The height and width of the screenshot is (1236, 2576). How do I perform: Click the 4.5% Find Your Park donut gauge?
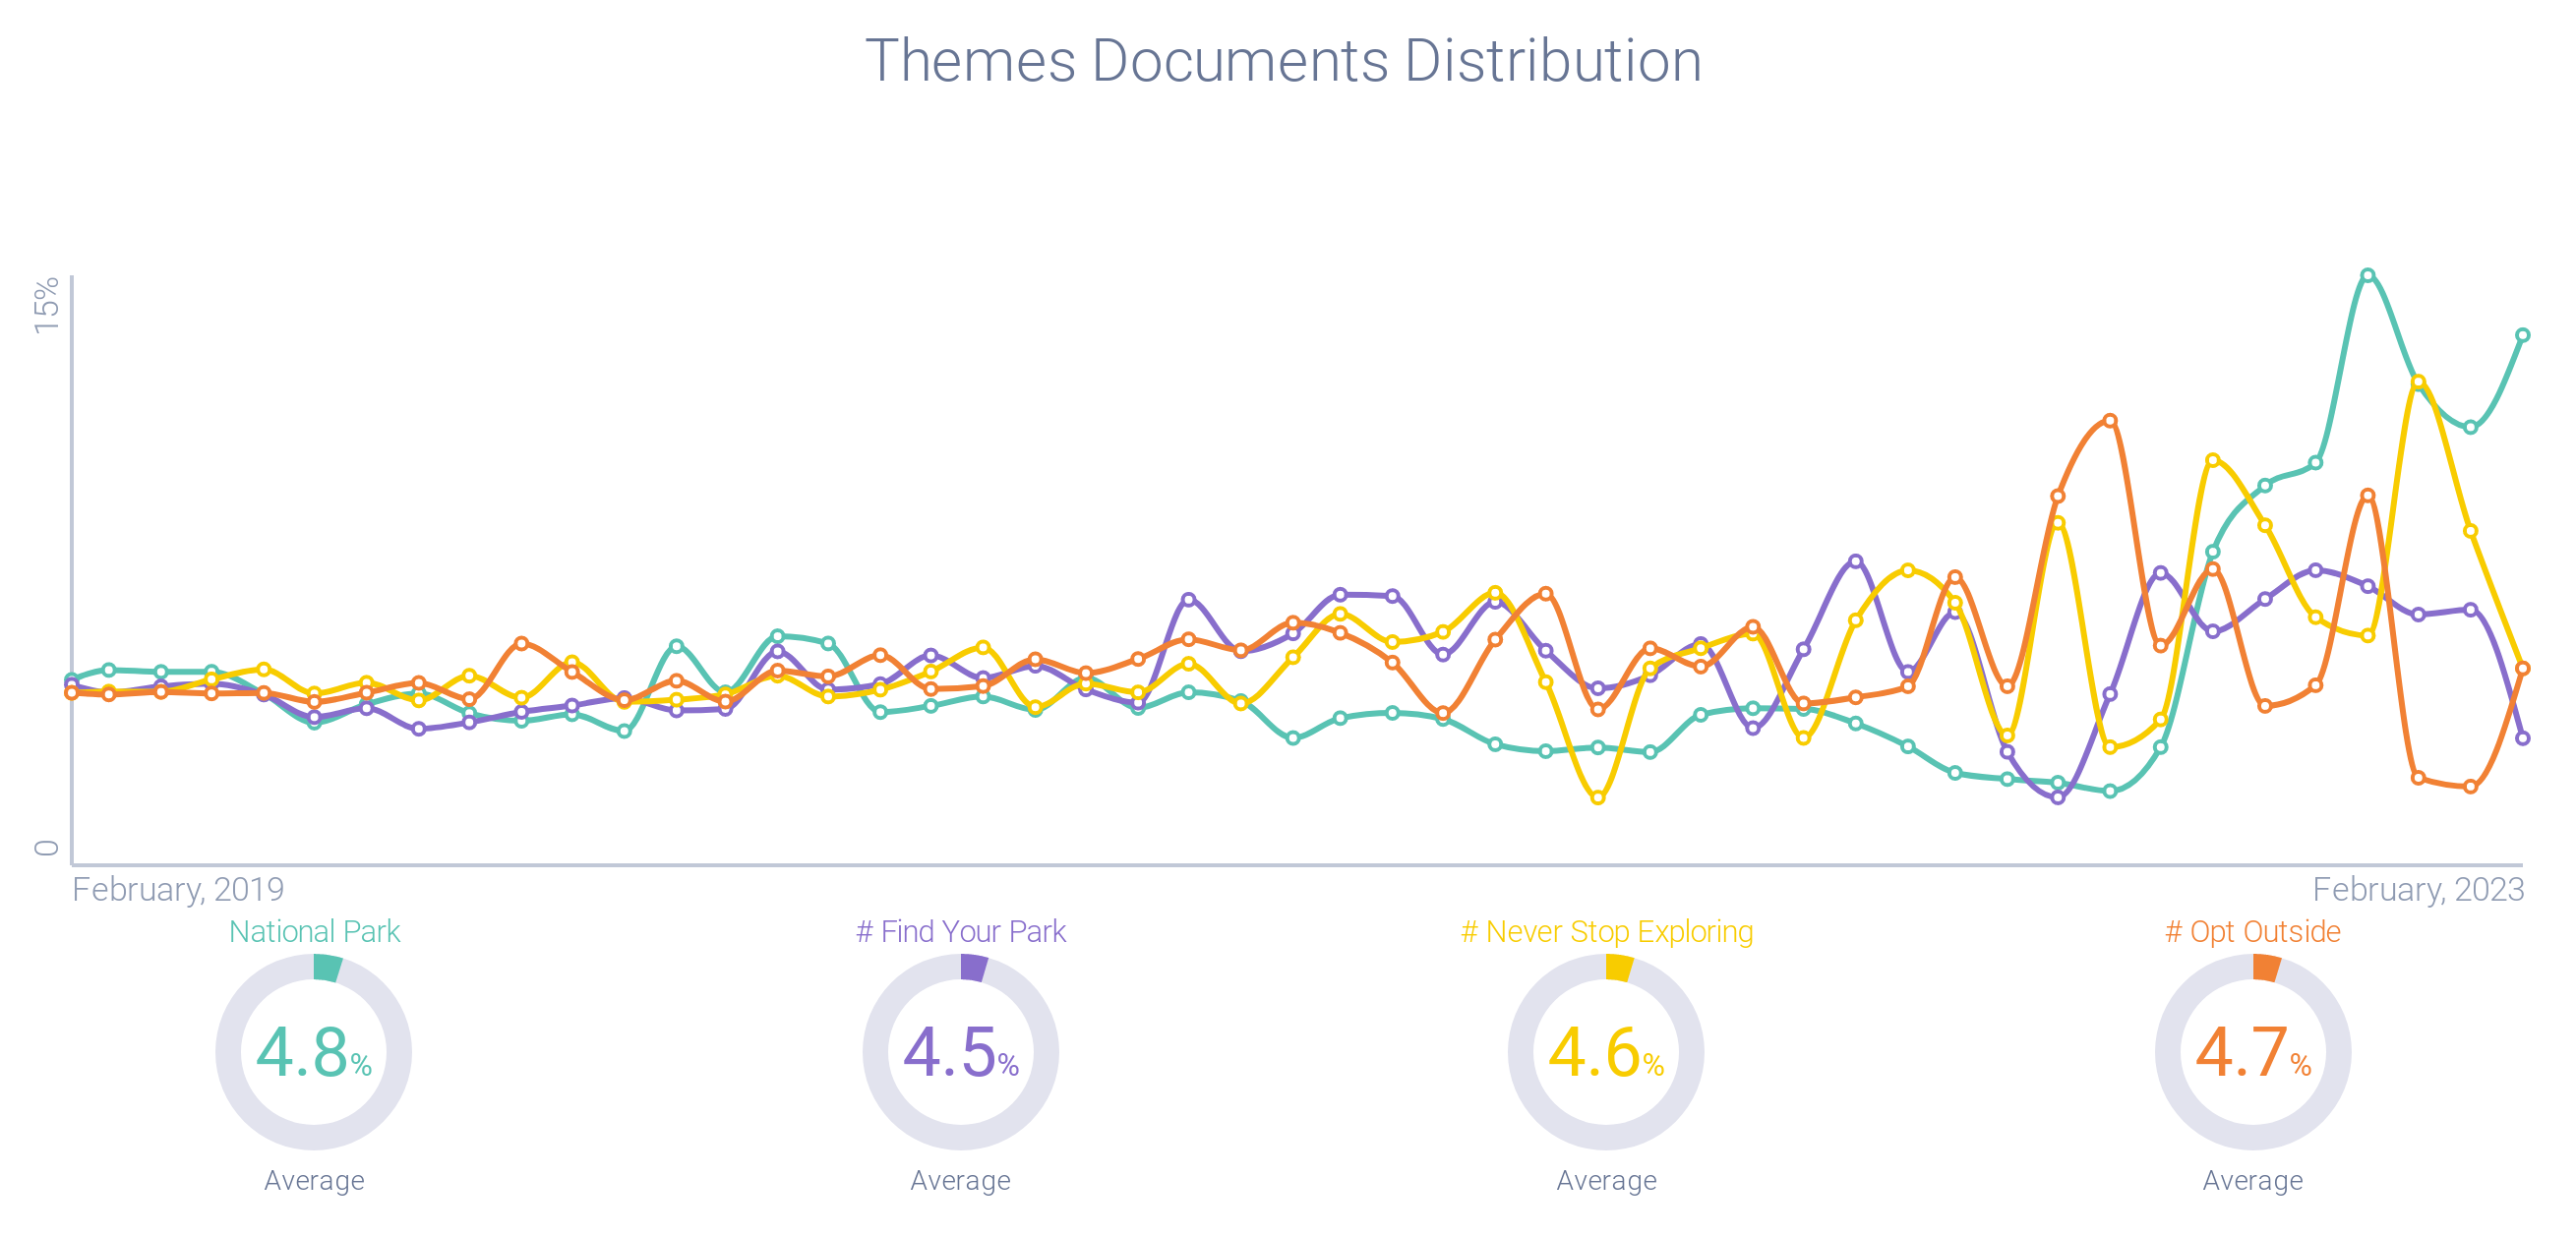point(960,1052)
